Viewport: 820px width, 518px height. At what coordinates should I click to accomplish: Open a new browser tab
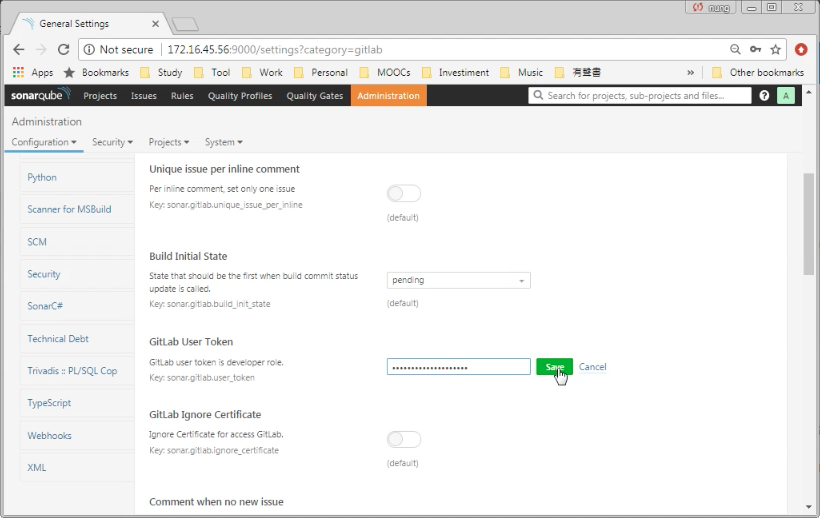pos(185,24)
